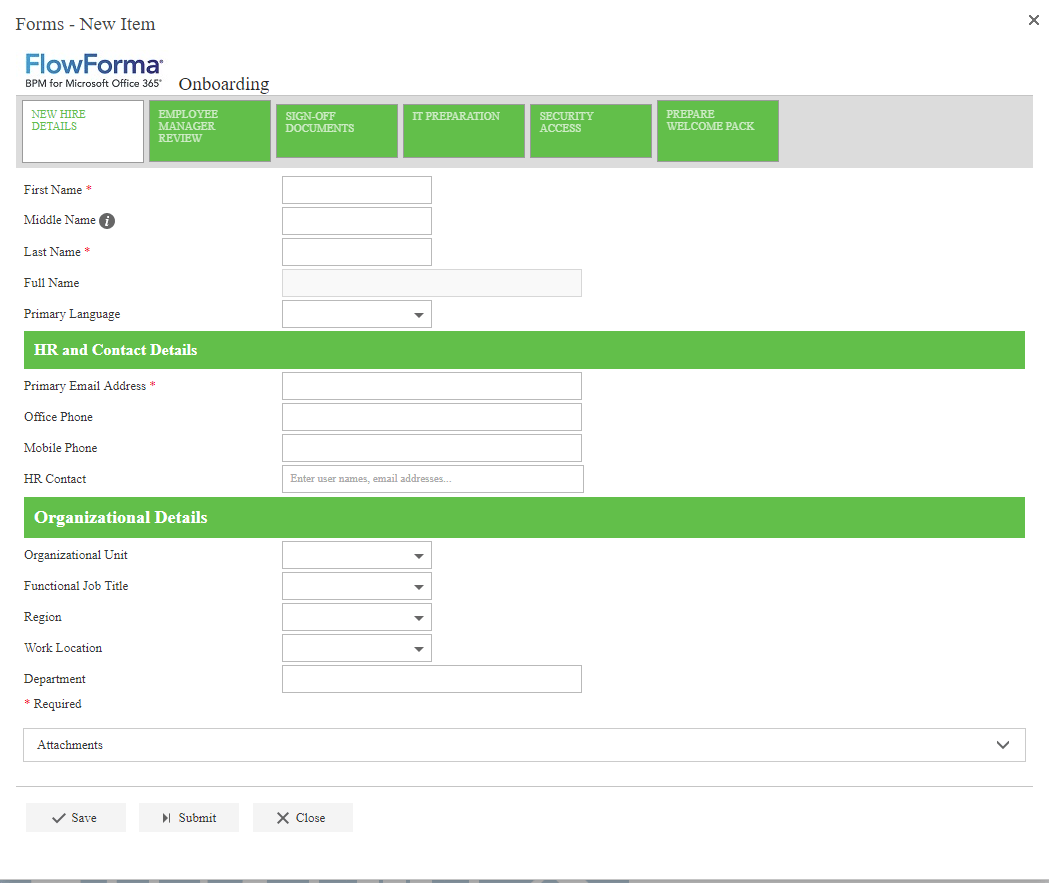This screenshot has height=883, width=1049.
Task: Click the HR Contact people picker
Action: [433, 479]
